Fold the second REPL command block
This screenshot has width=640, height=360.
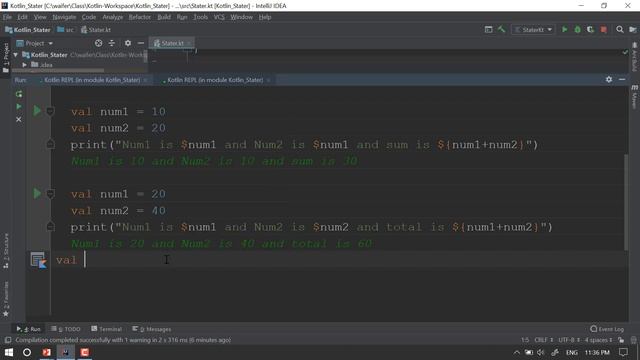[50, 193]
